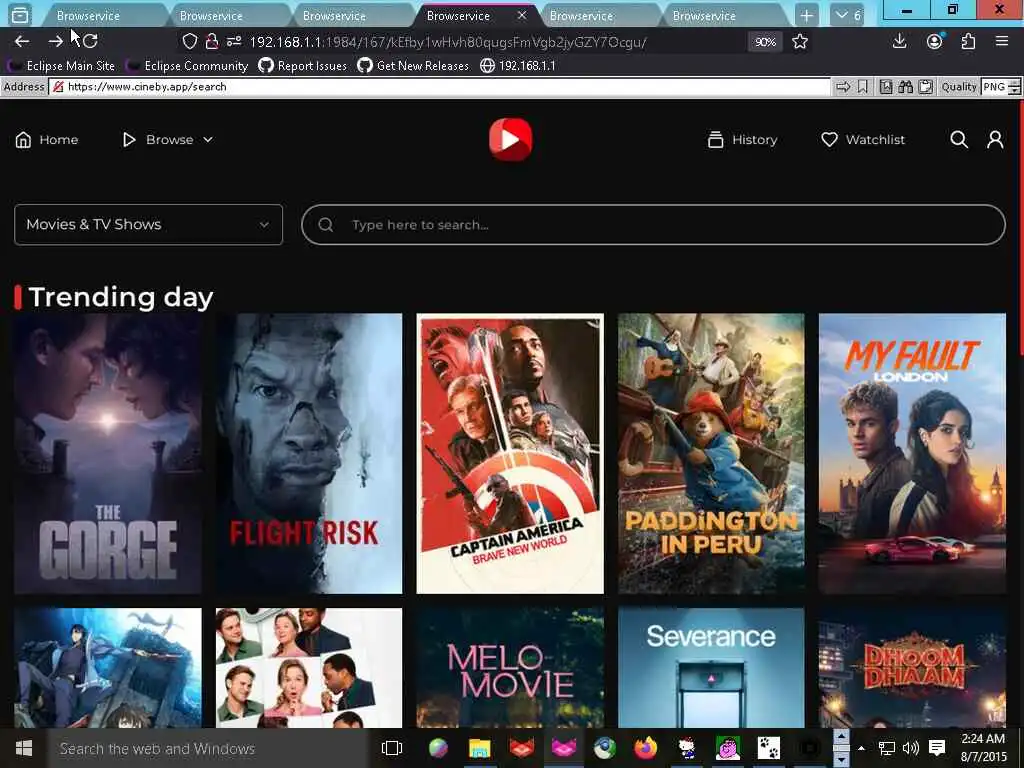
Task: Open the Firefox extensions puzzle icon
Action: click(x=968, y=42)
